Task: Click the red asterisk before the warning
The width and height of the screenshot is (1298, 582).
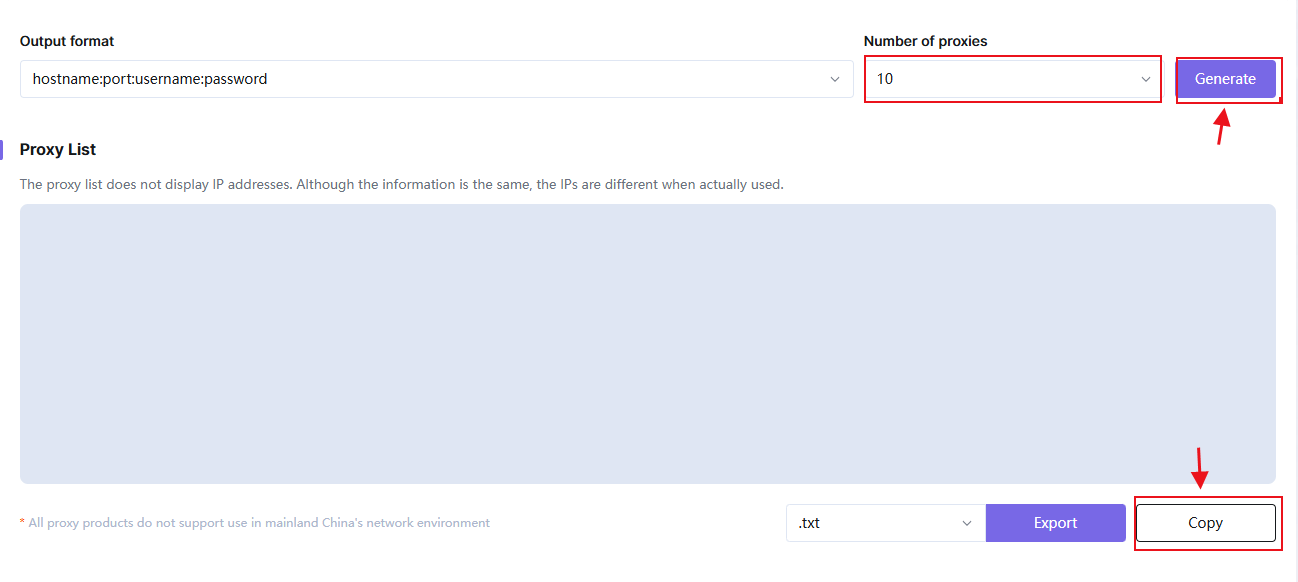Action: (x=22, y=522)
